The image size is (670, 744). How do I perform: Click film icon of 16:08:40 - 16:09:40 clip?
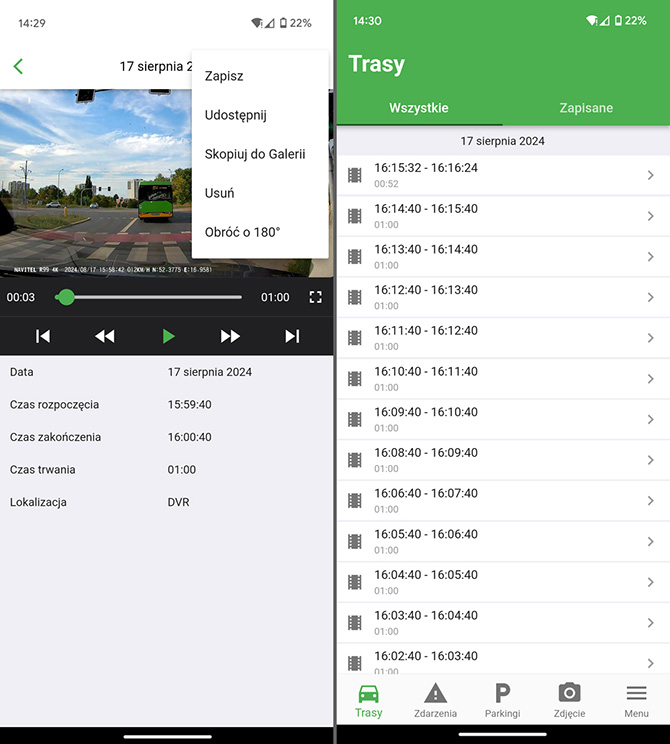[x=354, y=460]
